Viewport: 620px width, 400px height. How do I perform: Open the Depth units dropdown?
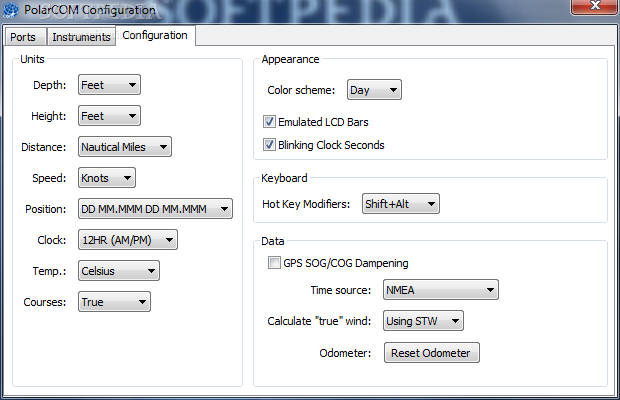coord(109,85)
